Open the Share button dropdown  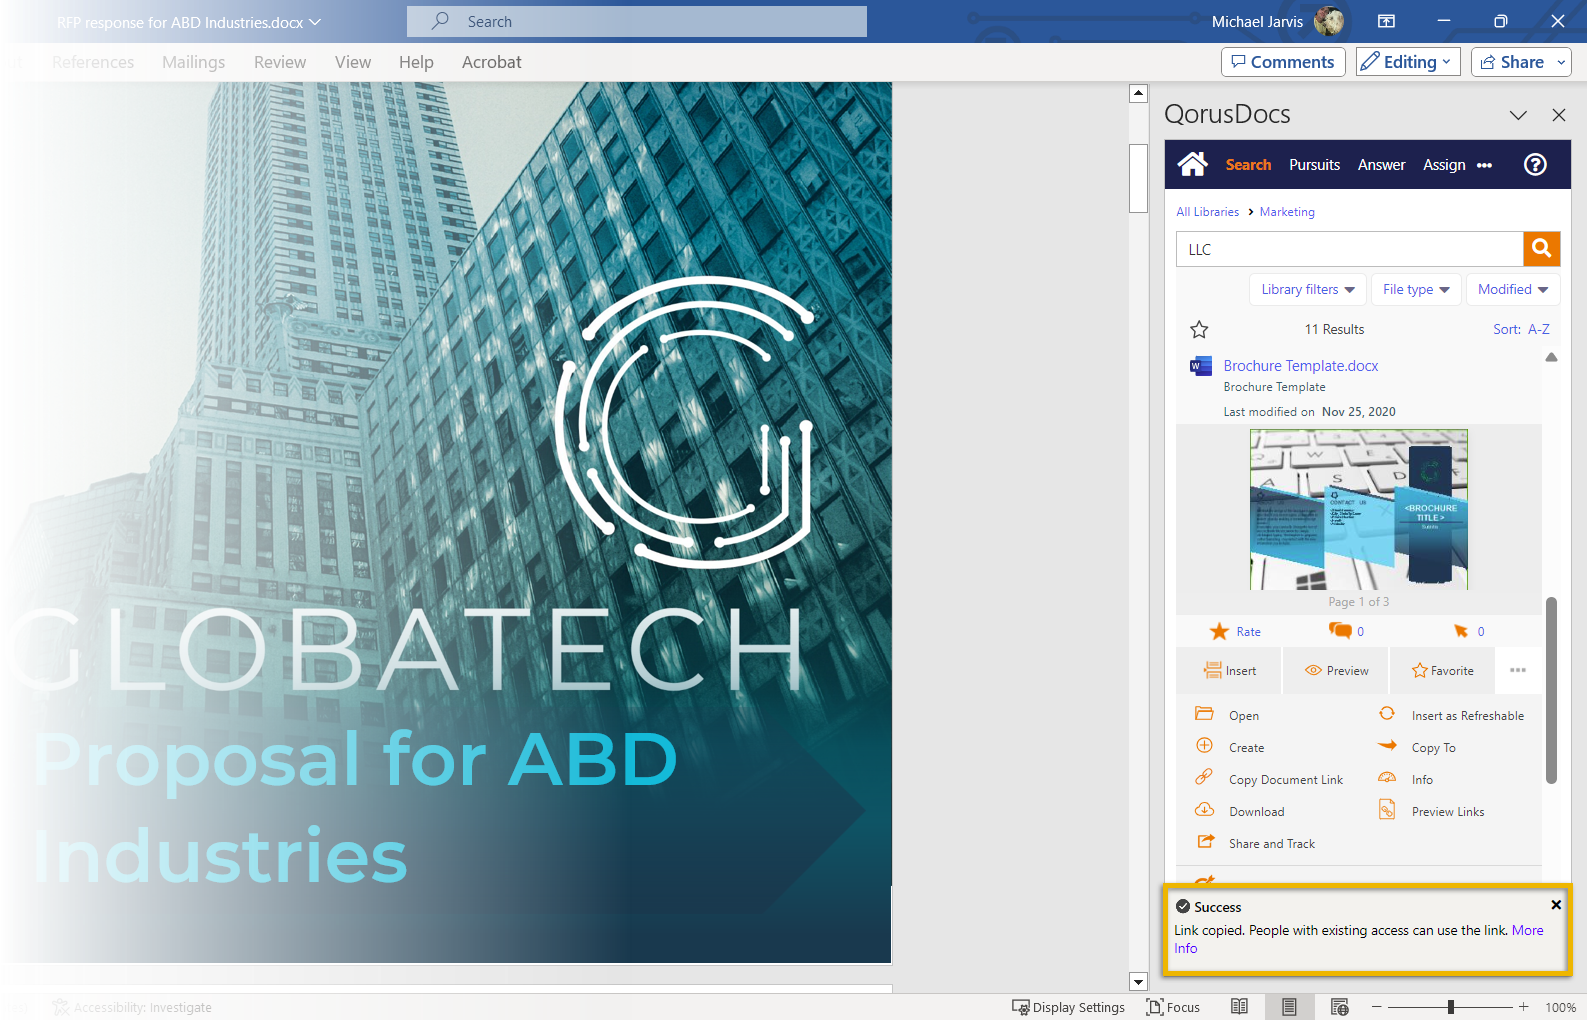point(1561,62)
